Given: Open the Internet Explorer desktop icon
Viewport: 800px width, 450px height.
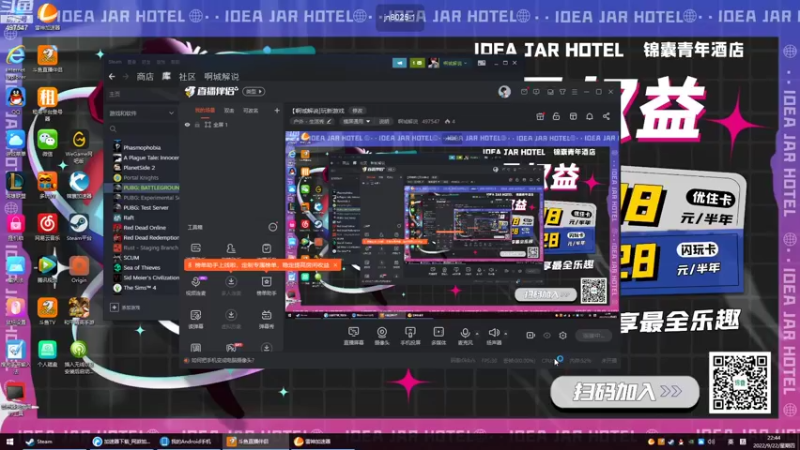Looking at the screenshot, I should pos(15,61).
